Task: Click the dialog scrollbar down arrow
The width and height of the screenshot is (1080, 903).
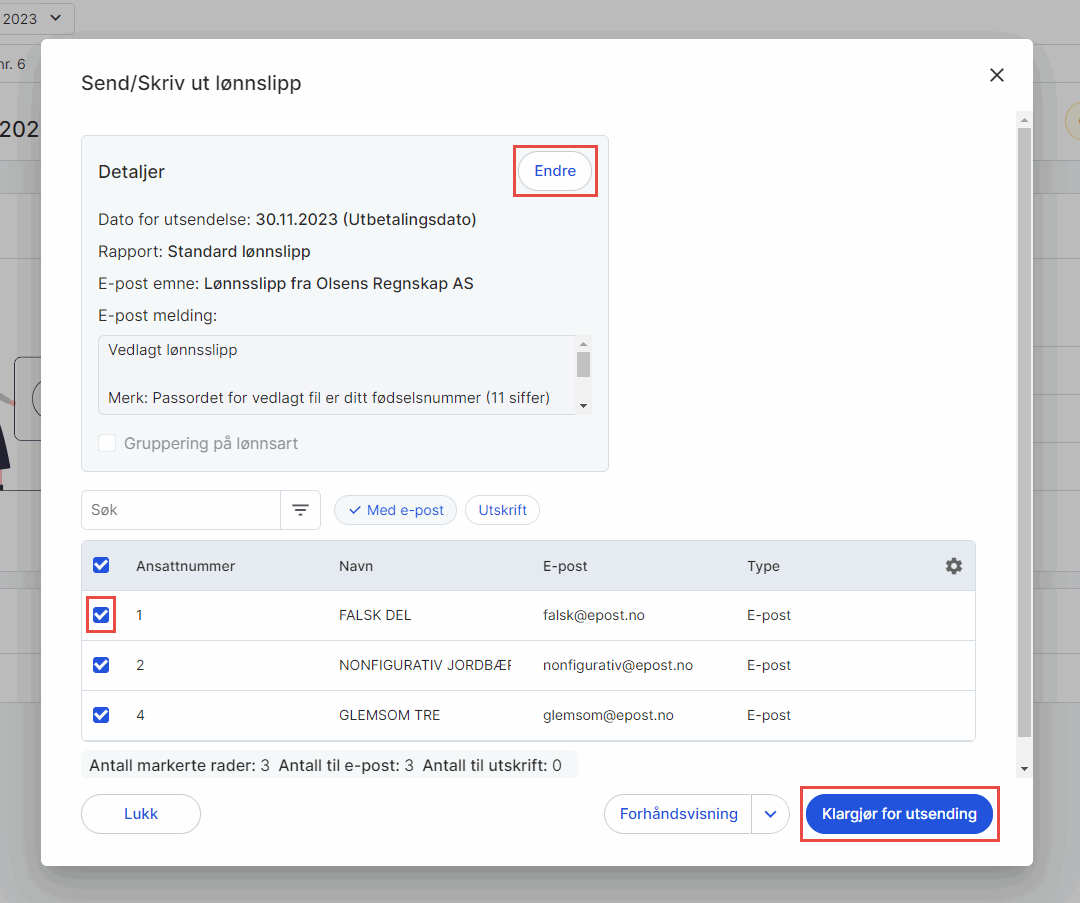Action: (x=1024, y=769)
